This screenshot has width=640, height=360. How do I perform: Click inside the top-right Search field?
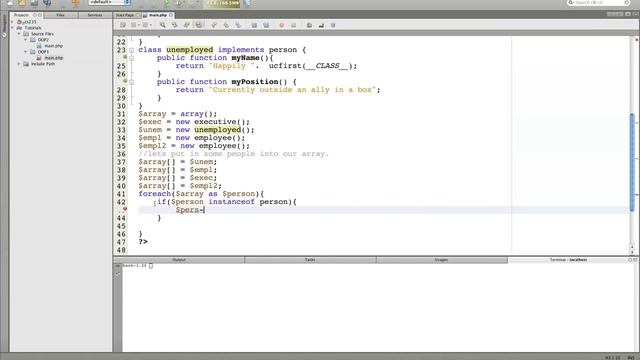[x=598, y=2]
